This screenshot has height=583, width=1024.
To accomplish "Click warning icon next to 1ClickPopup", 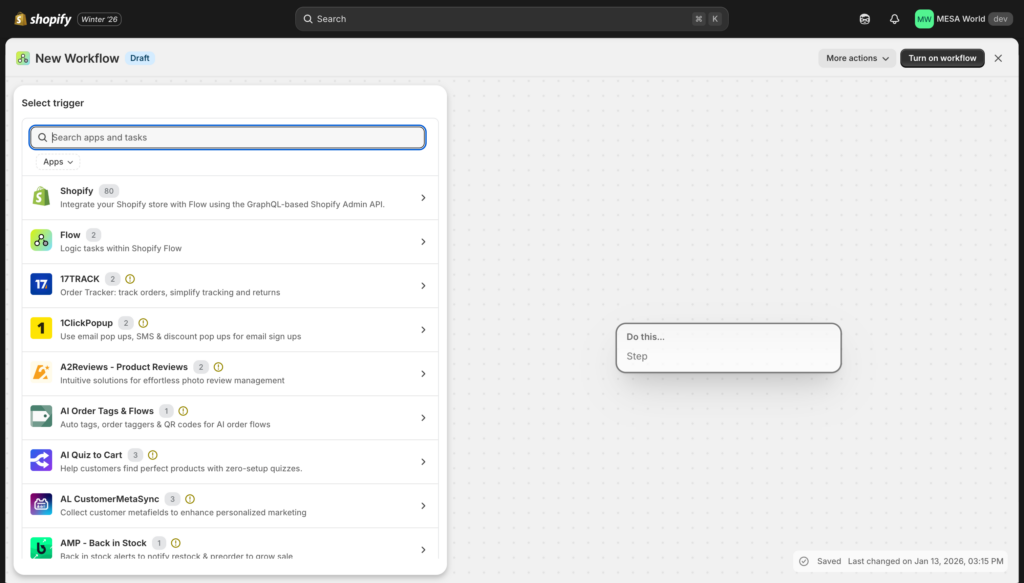I will click(x=143, y=323).
